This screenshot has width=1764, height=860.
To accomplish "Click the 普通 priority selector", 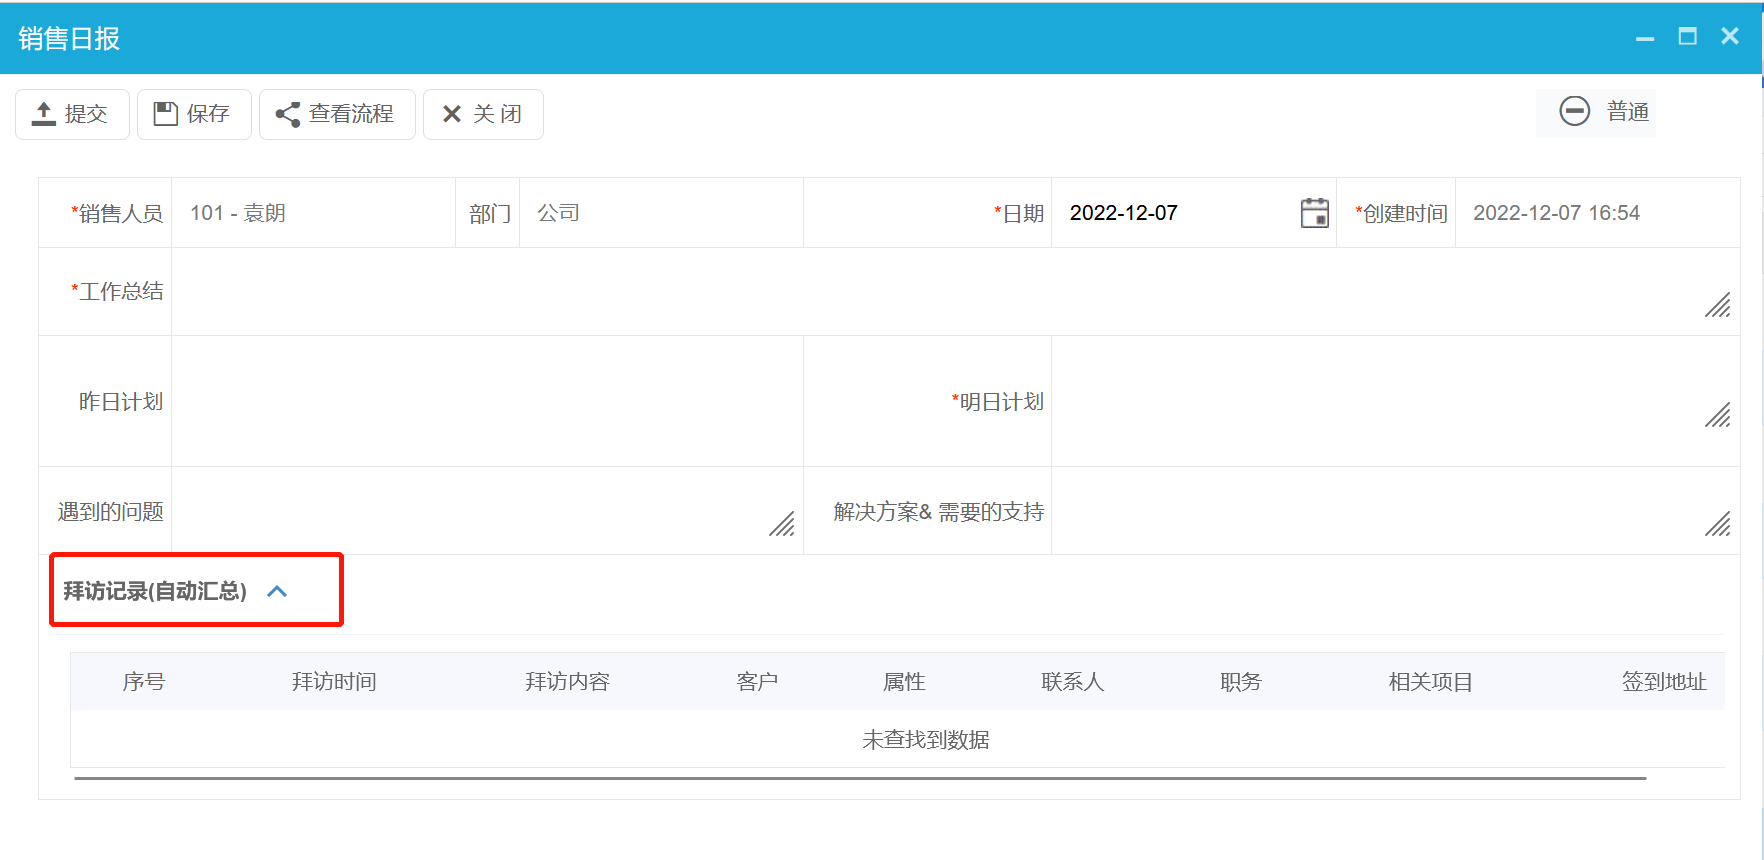I will (1603, 112).
